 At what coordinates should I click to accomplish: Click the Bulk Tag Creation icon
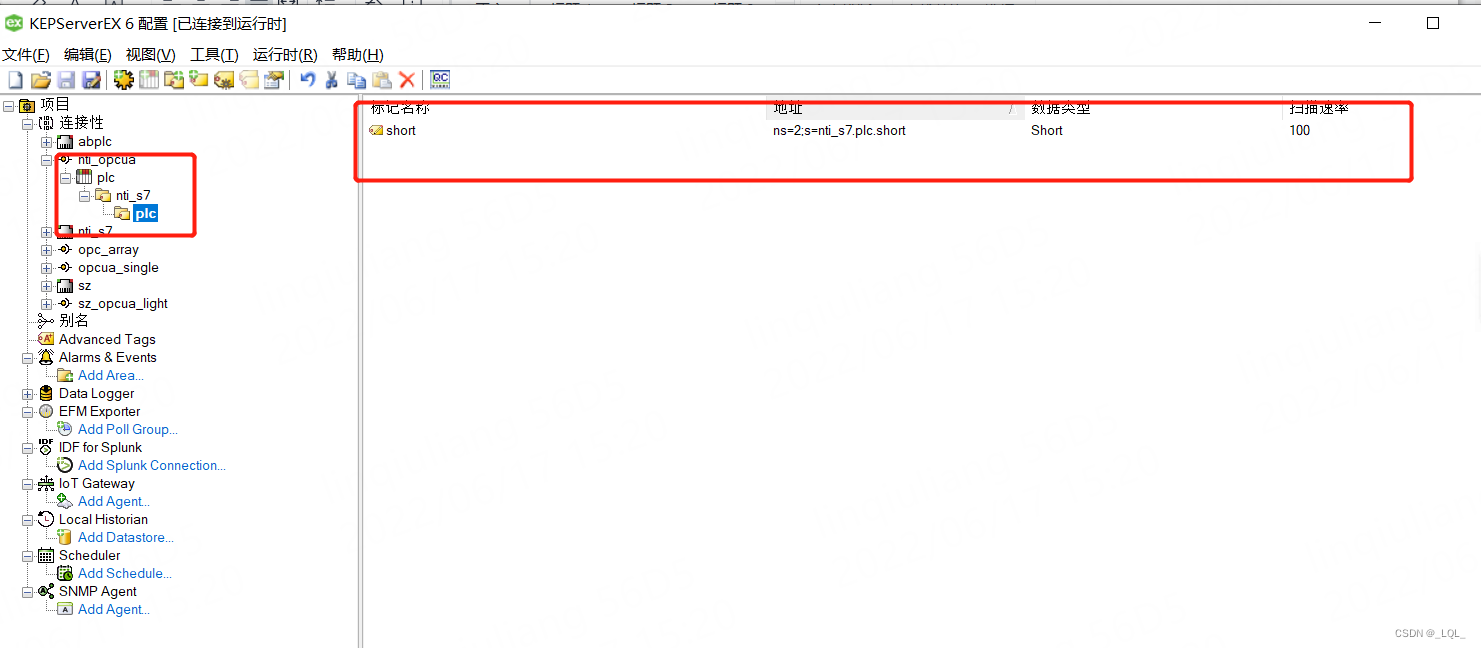(x=224, y=80)
